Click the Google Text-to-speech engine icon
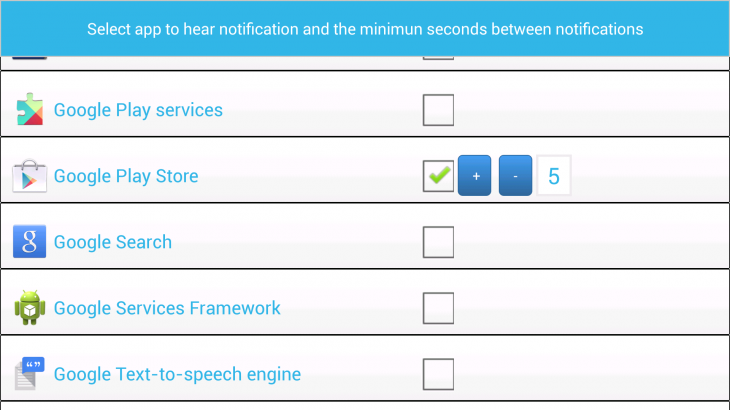 pos(30,374)
